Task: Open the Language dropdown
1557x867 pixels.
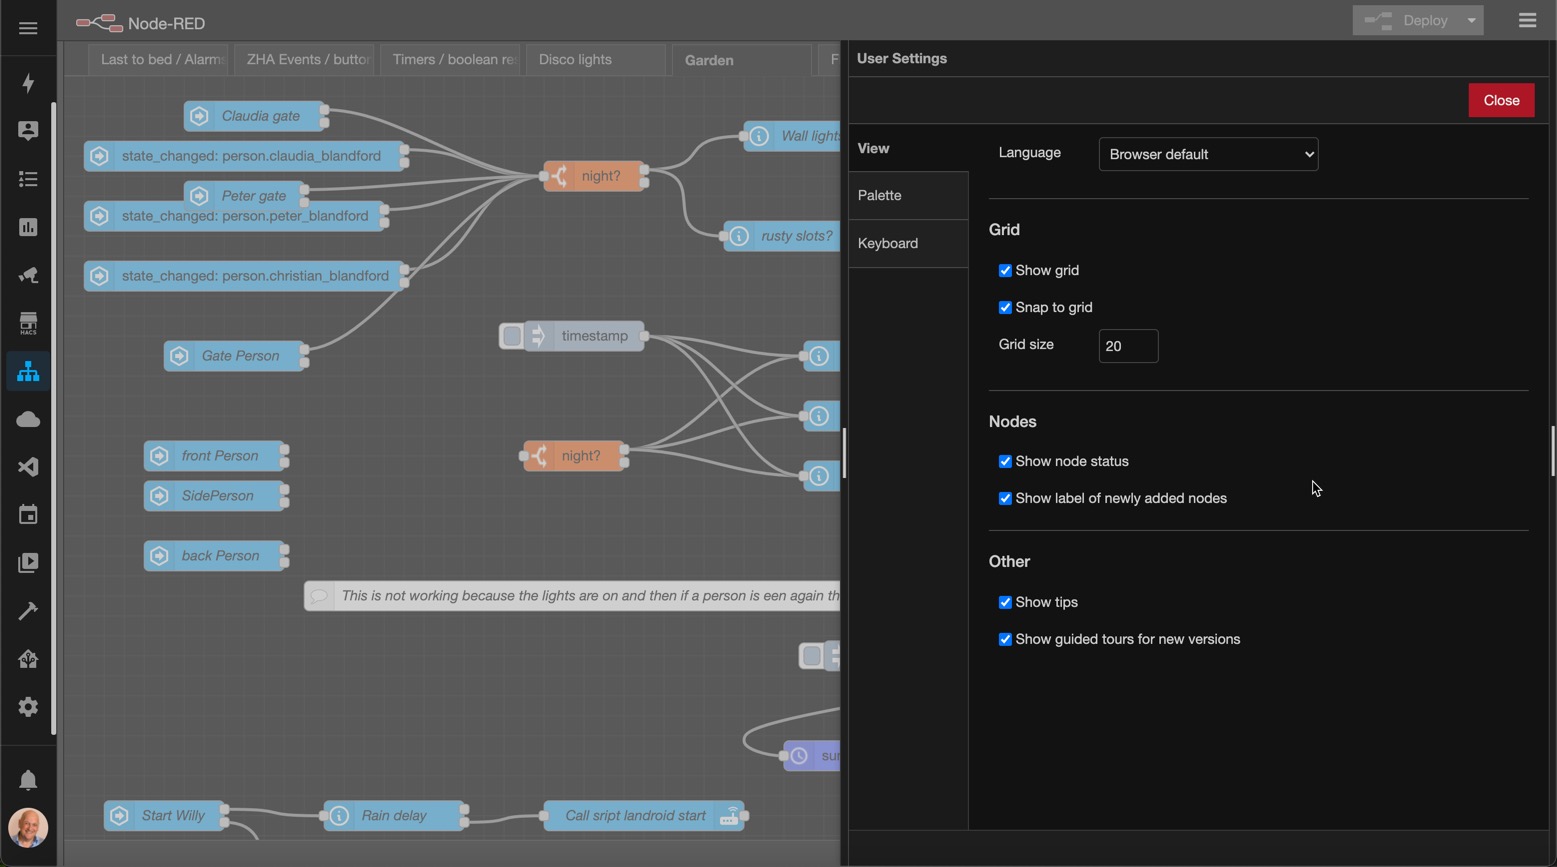Action: [1208, 154]
